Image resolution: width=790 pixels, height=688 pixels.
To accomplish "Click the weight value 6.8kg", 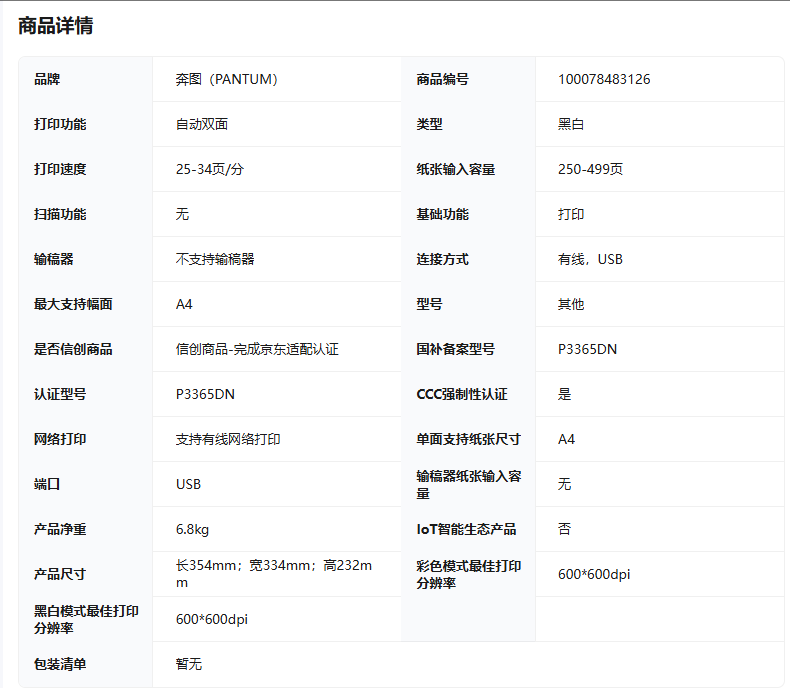I will (x=192, y=529).
